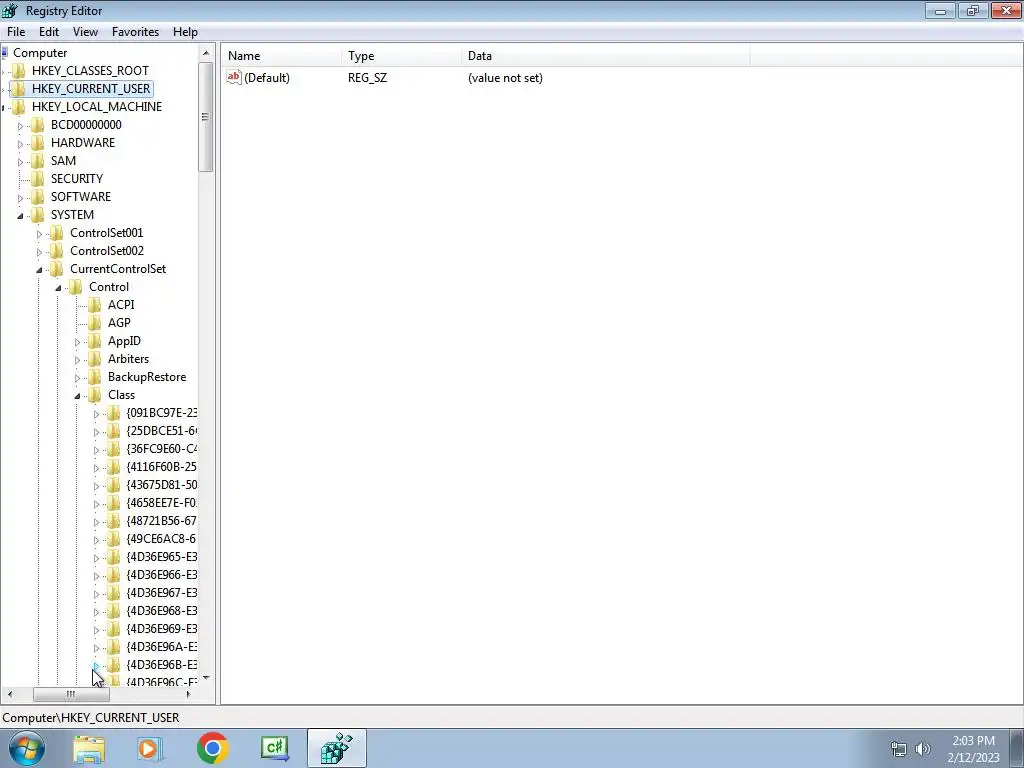Image resolution: width=1024 pixels, height=768 pixels.
Task: Click the Control key folder icon
Action: pos(76,287)
